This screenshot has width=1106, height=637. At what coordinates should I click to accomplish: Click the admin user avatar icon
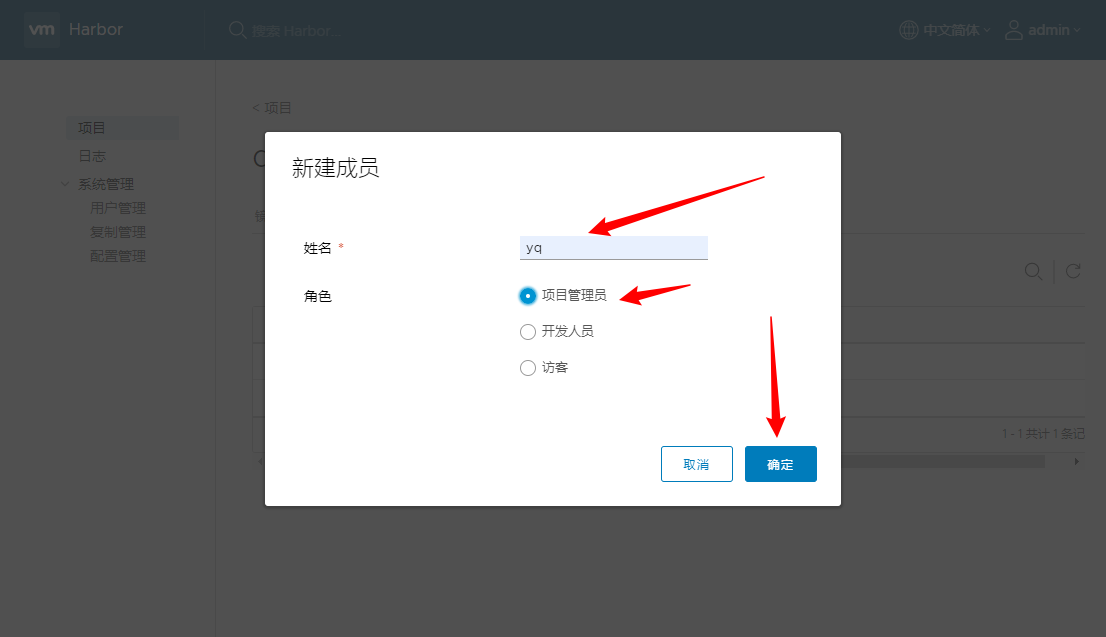(1014, 30)
